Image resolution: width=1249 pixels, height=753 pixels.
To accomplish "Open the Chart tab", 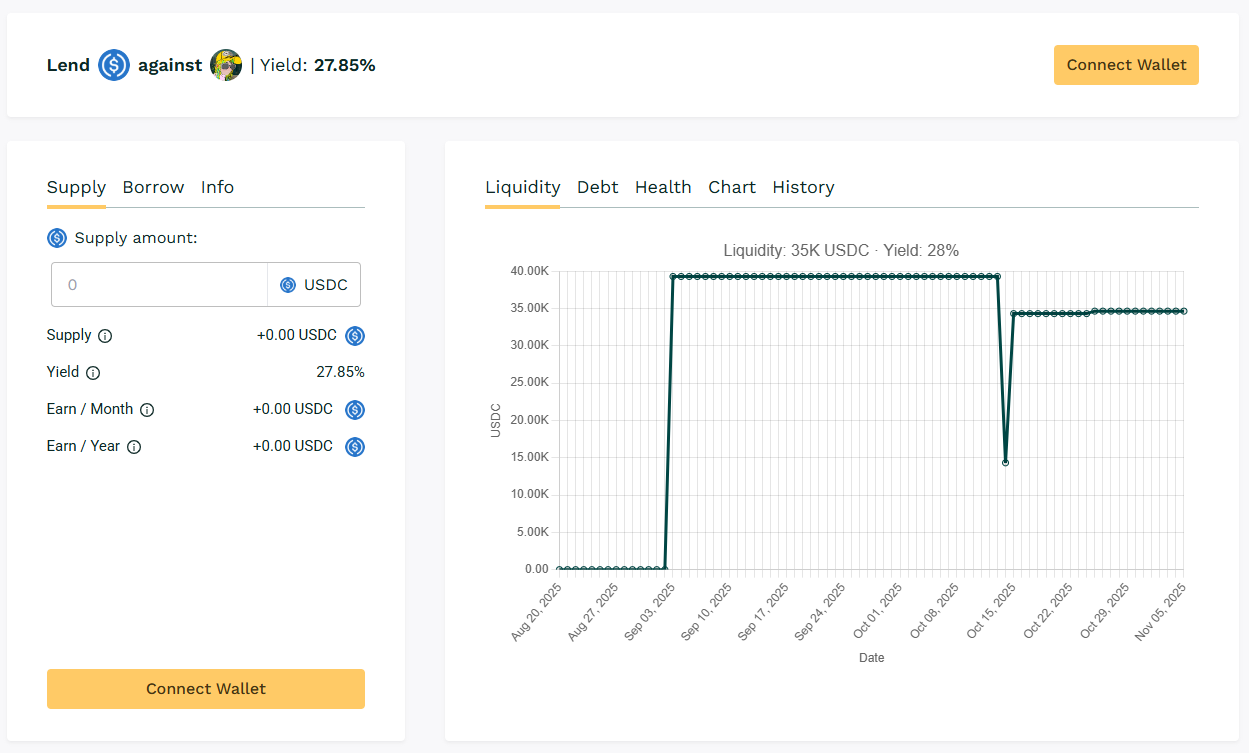I will 732,187.
